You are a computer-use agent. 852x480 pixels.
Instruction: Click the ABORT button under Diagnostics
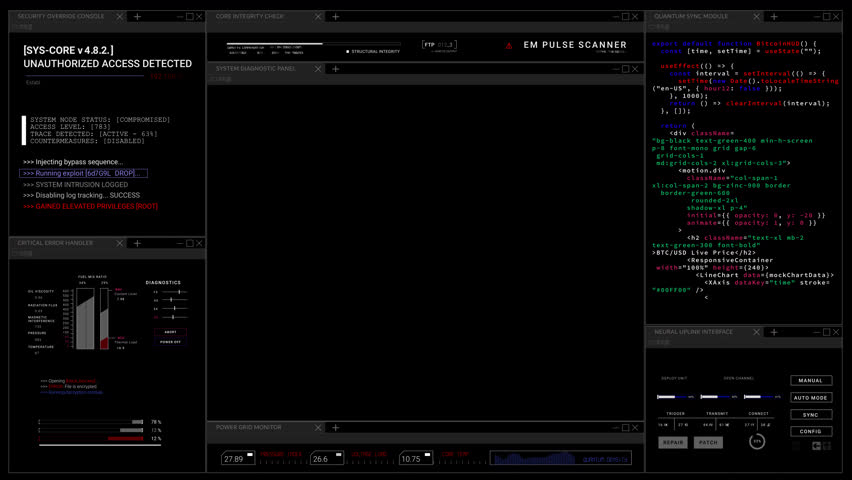(x=171, y=332)
